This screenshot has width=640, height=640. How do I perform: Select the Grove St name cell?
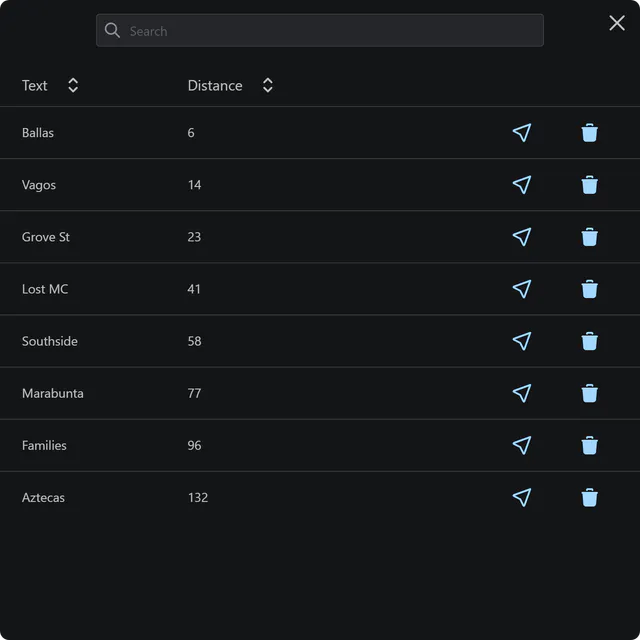pos(46,237)
